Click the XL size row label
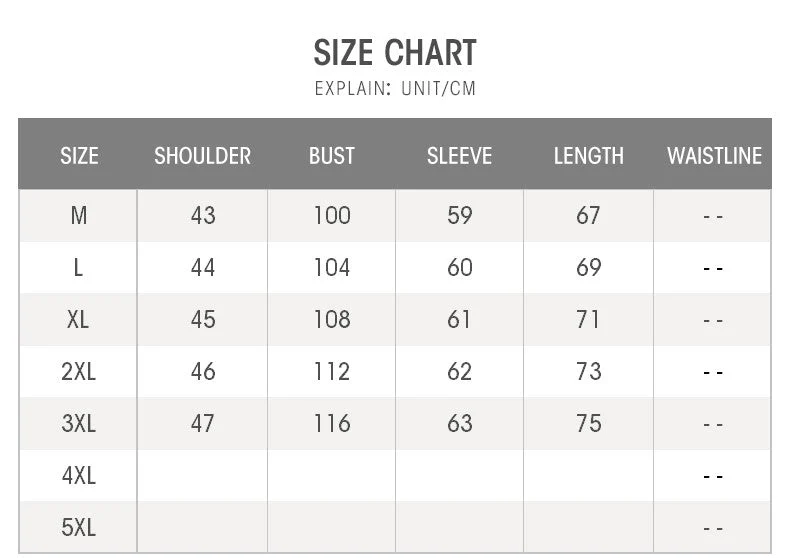 [x=79, y=319]
